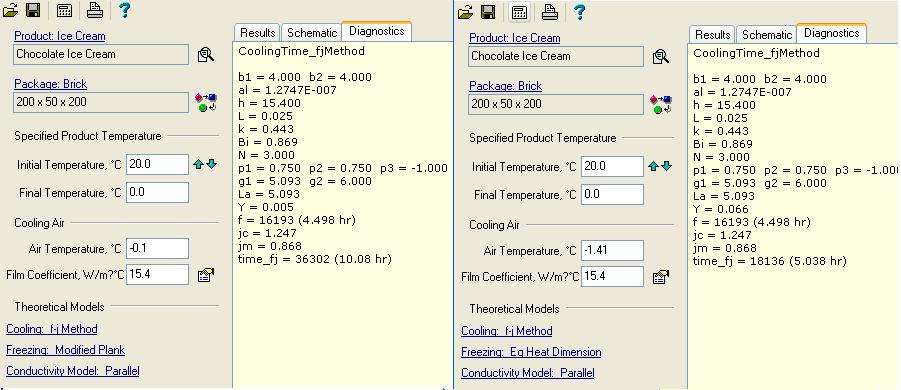Click the open folder icon in left toolbar
This screenshot has width=901, height=390.
pyautogui.click(x=10, y=10)
